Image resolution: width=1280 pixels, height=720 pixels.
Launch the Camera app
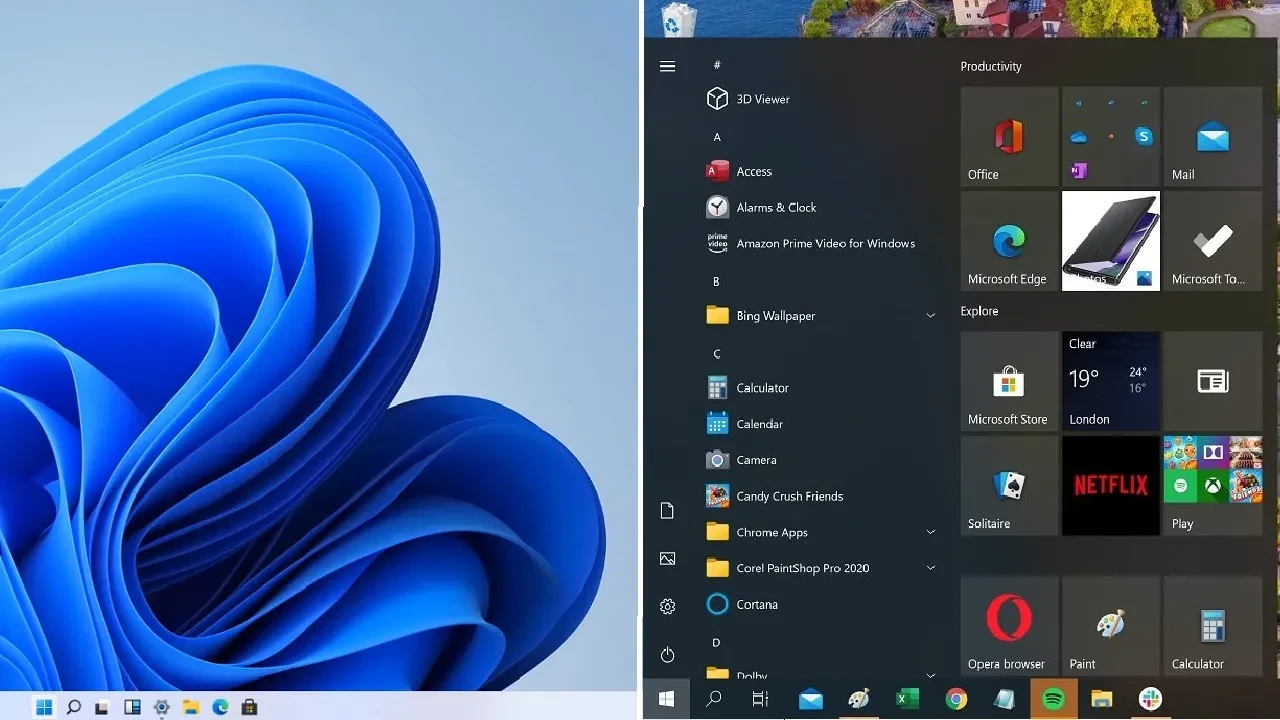coord(756,460)
